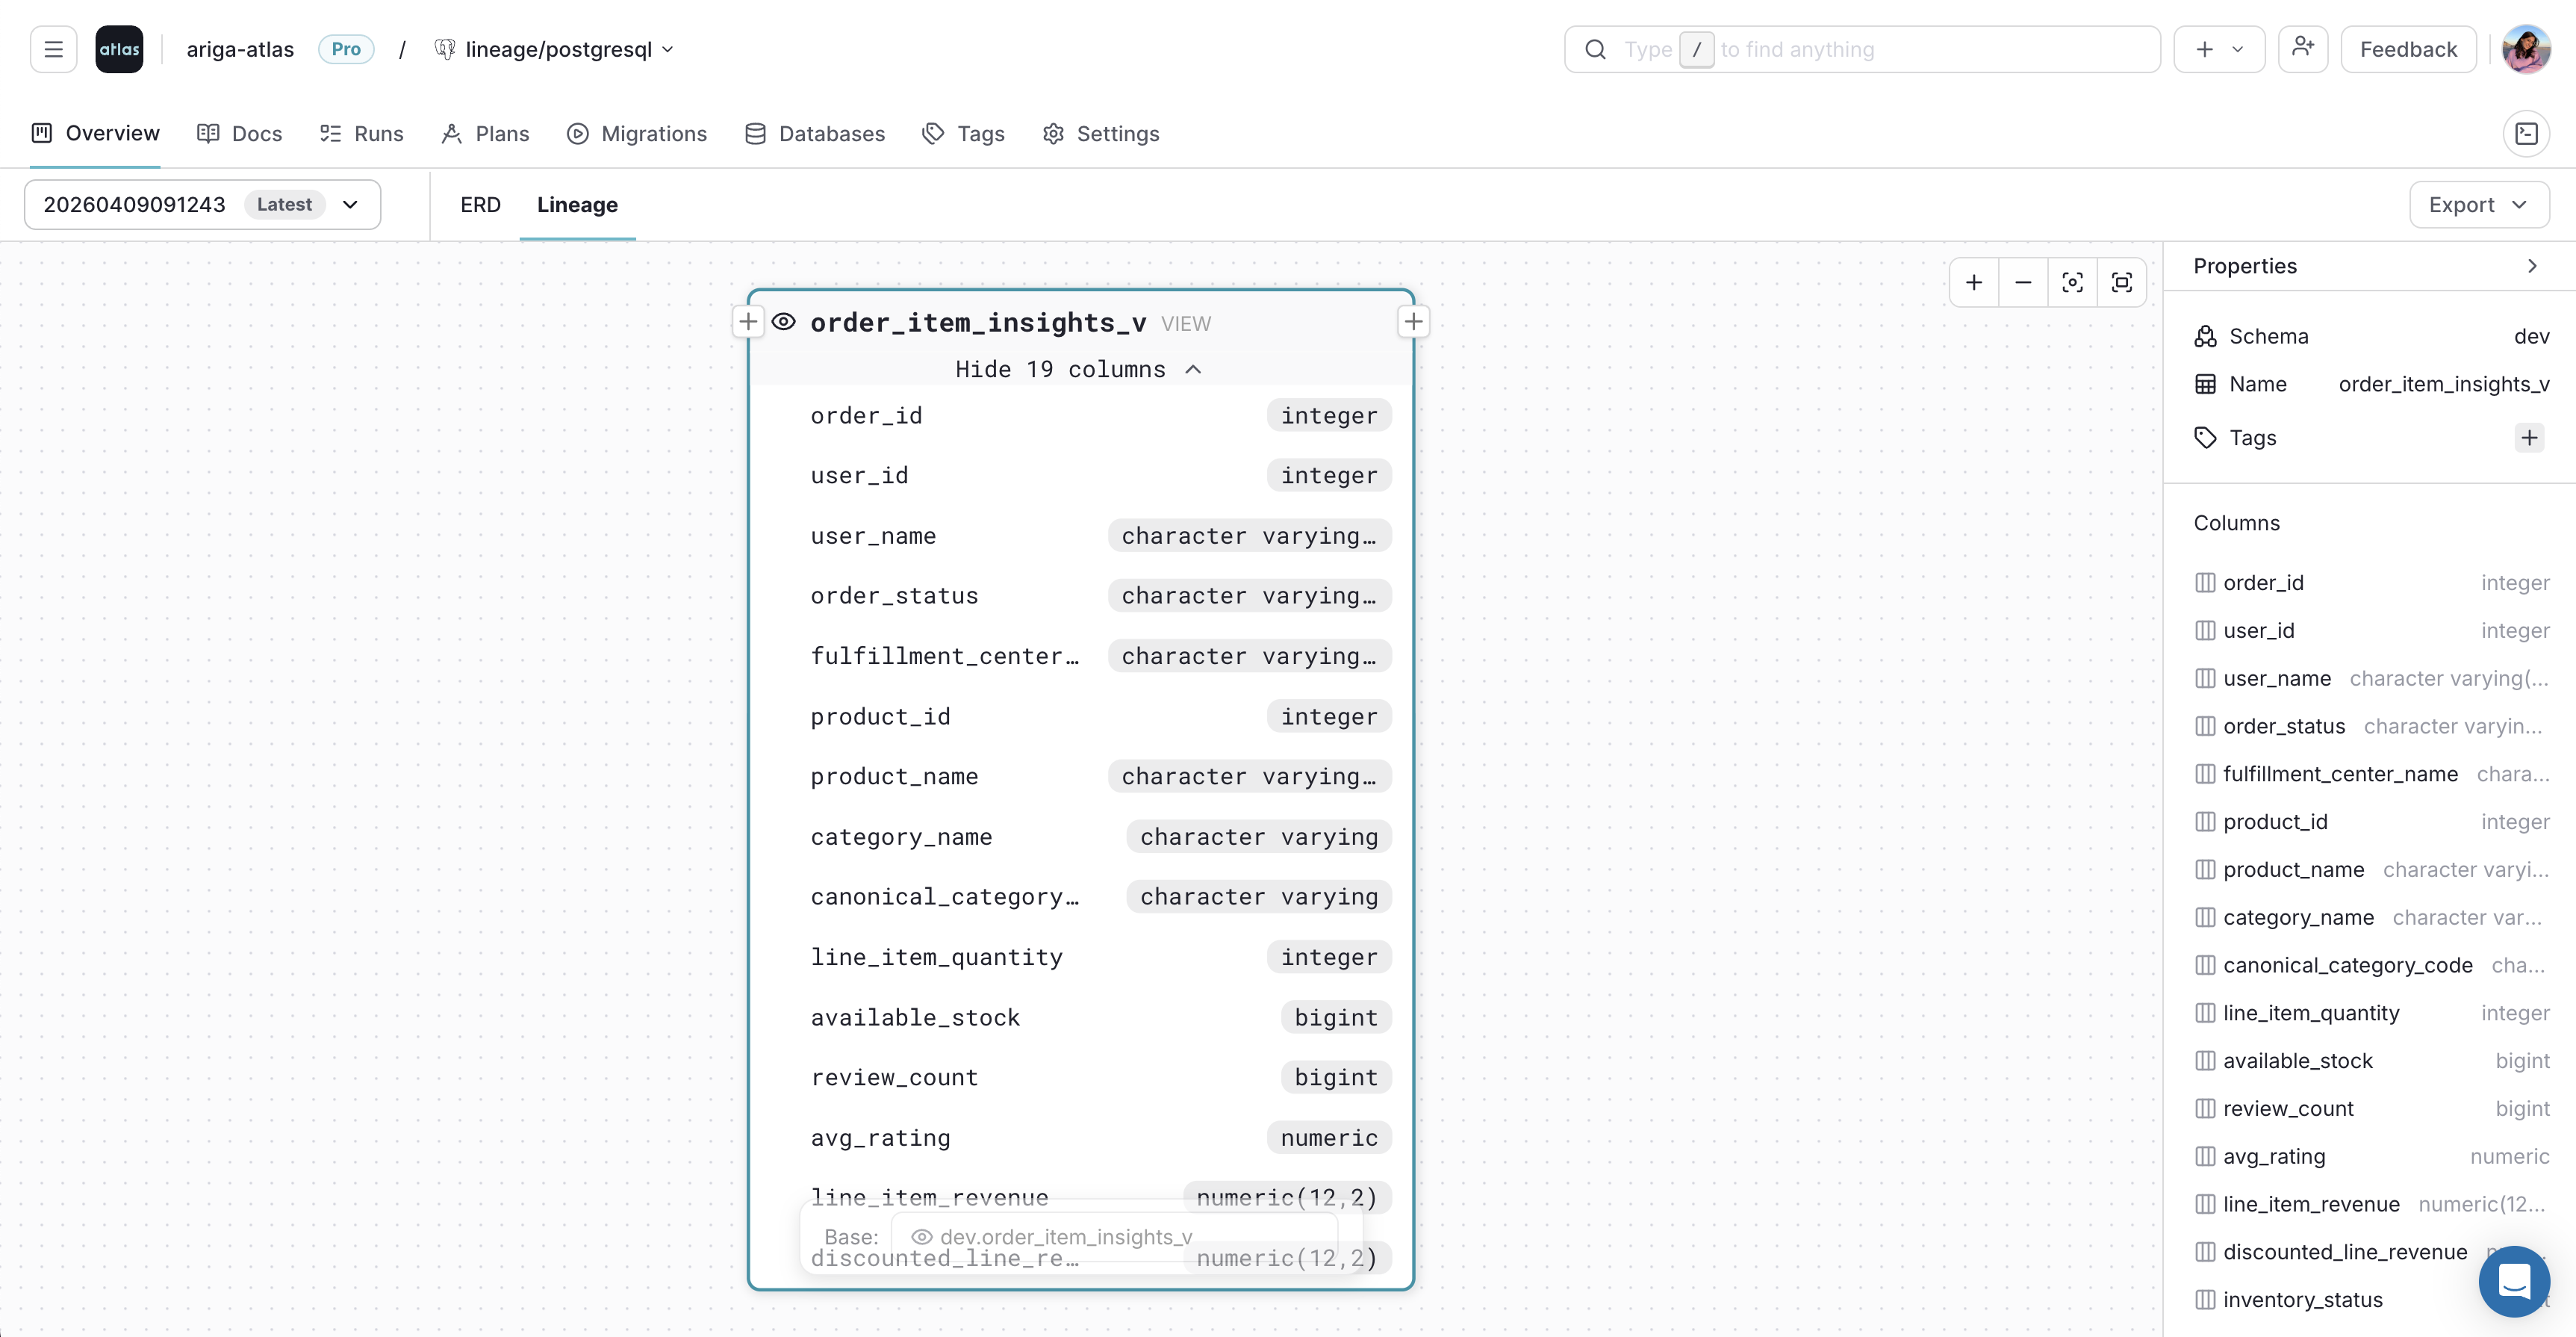The image size is (2576, 1337).
Task: Open the hamburger navigation menu
Action: [53, 48]
